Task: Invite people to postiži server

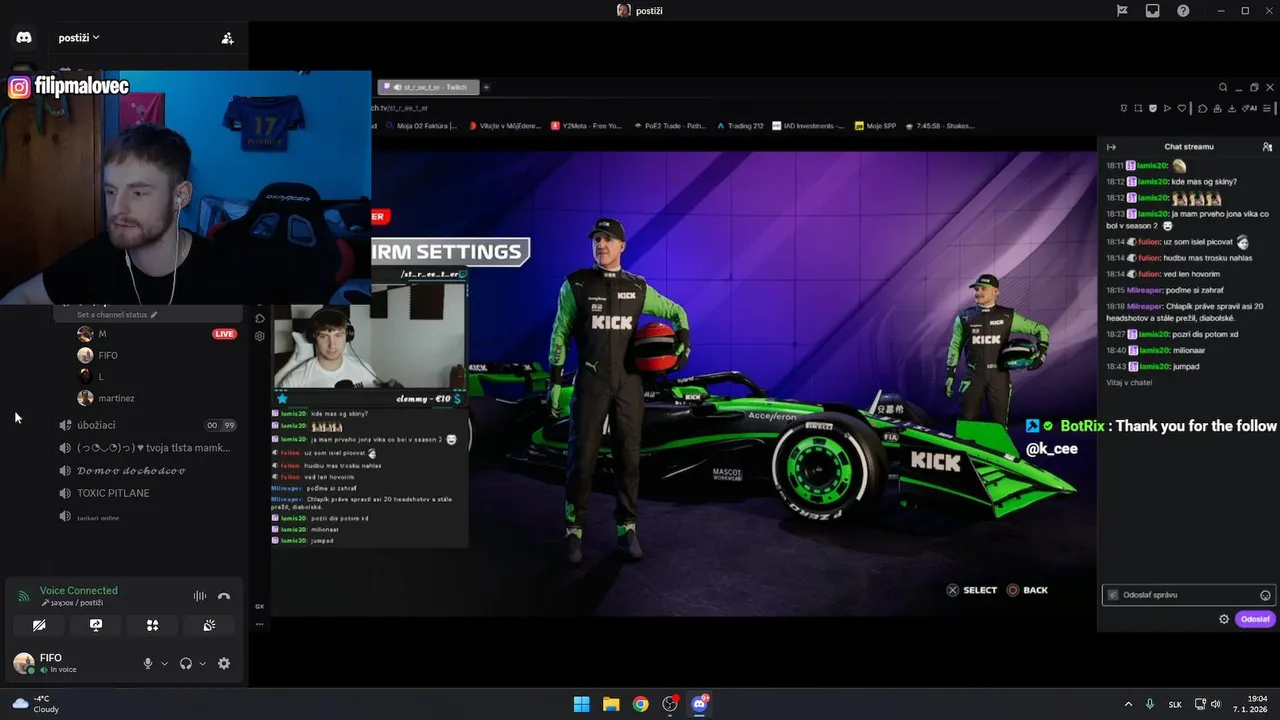Action: tap(227, 38)
